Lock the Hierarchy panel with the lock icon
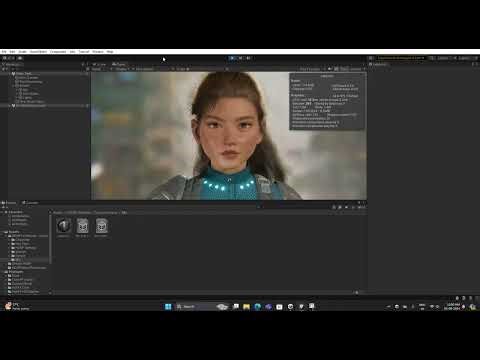Viewport: 480px width, 360px height. click(x=83, y=64)
